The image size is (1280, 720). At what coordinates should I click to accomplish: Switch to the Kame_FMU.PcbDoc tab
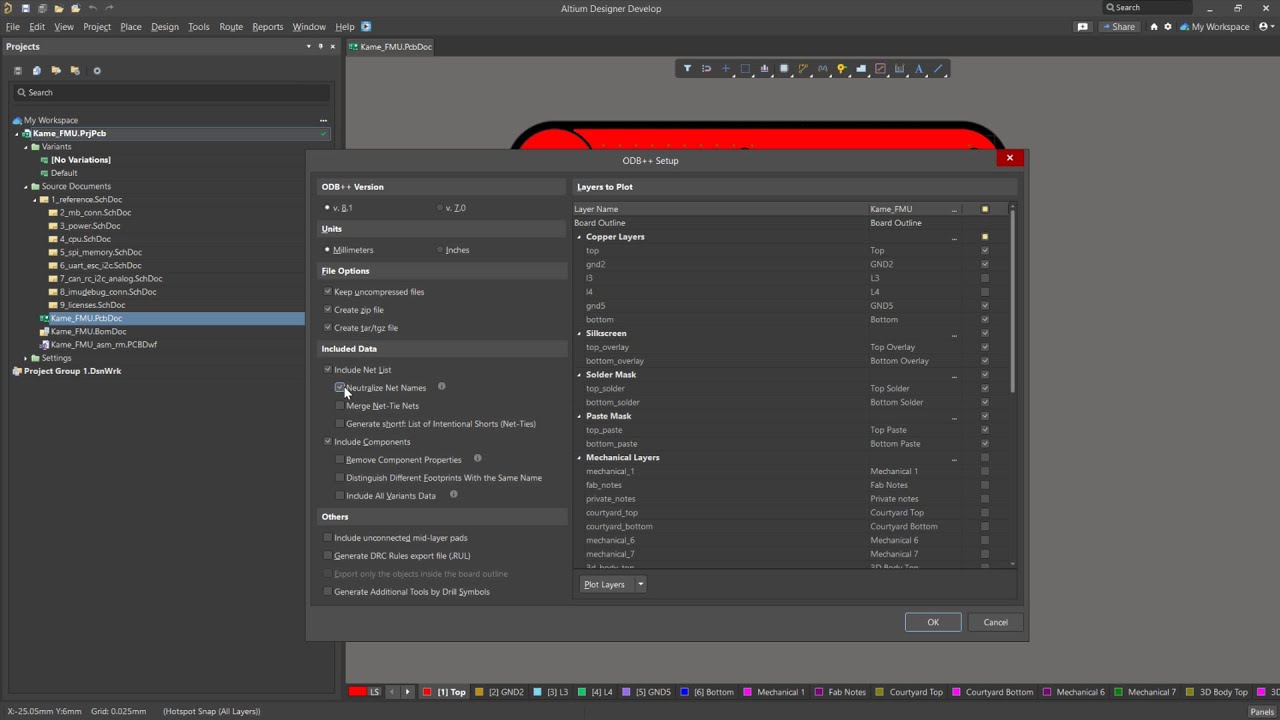(391, 47)
